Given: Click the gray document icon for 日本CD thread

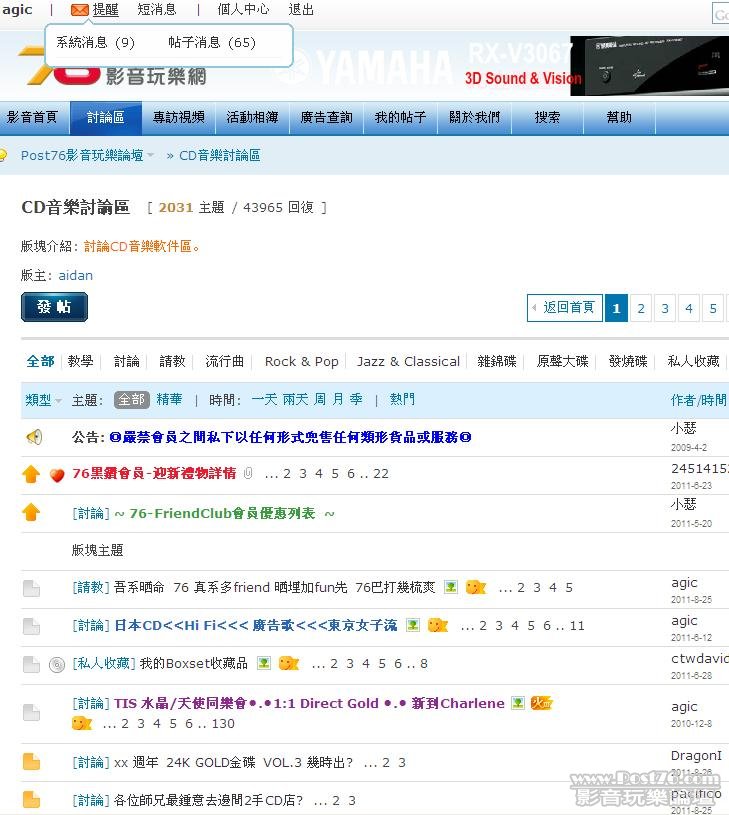Looking at the screenshot, I should (32, 626).
